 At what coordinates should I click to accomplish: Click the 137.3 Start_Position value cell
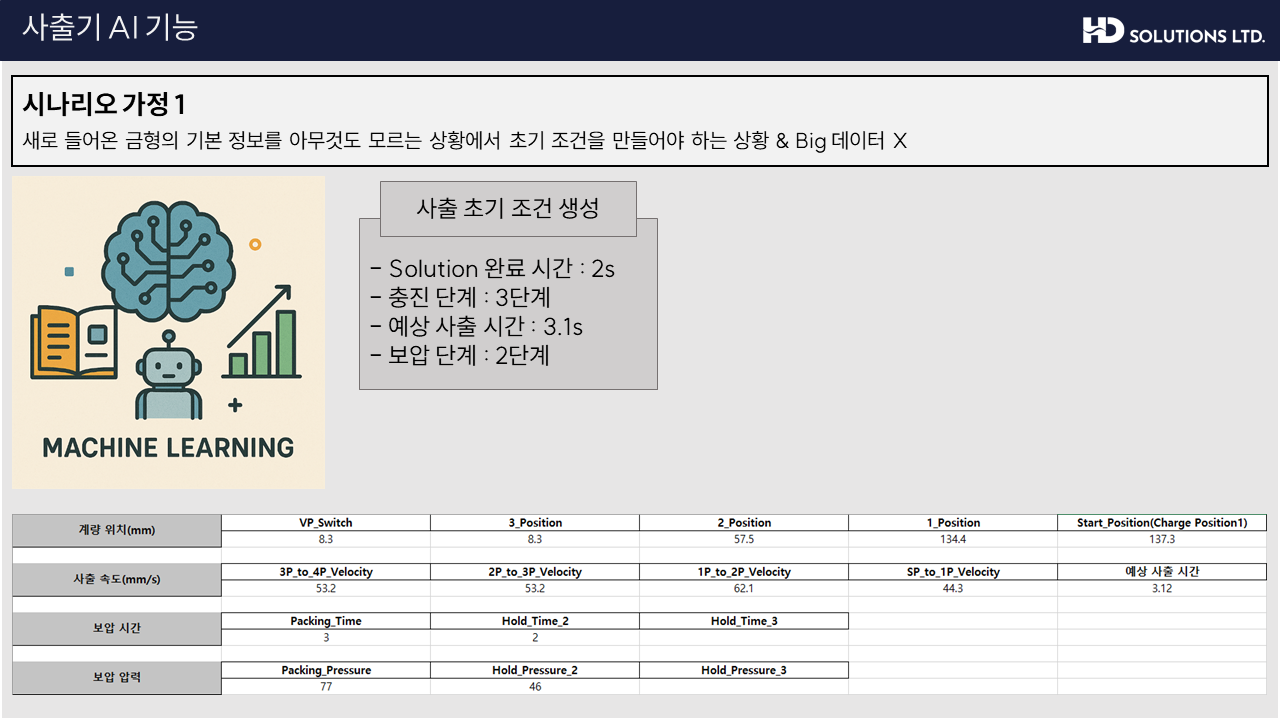pyautogui.click(x=1162, y=539)
